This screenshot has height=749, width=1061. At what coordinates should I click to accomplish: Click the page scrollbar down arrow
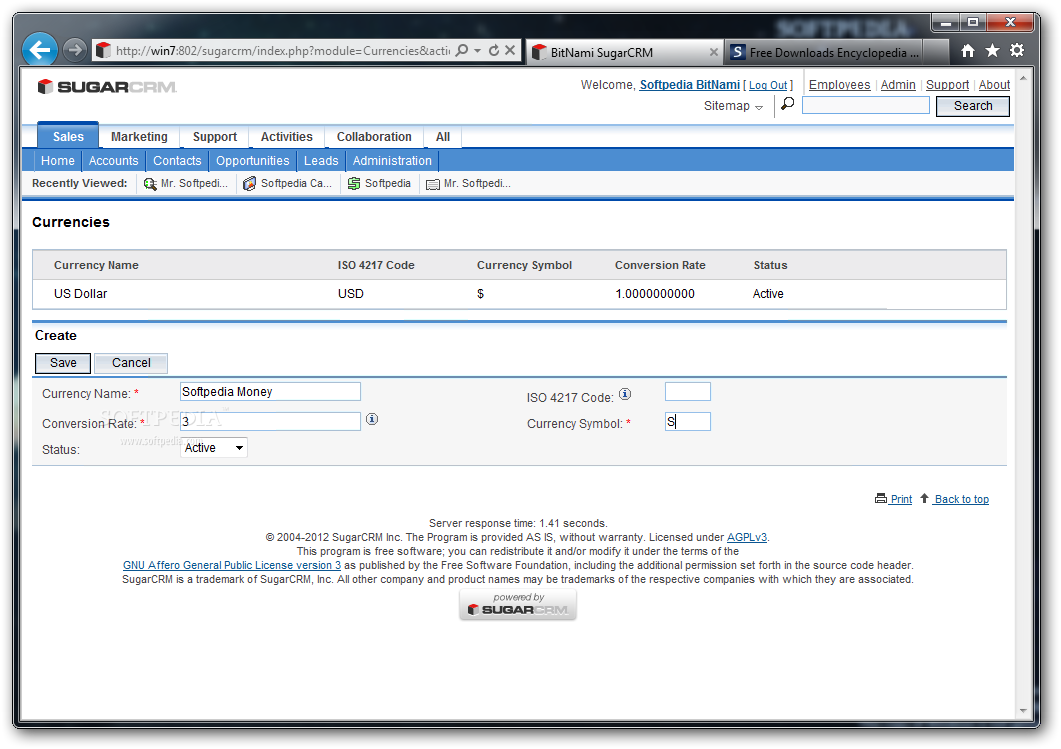tap(1023, 710)
